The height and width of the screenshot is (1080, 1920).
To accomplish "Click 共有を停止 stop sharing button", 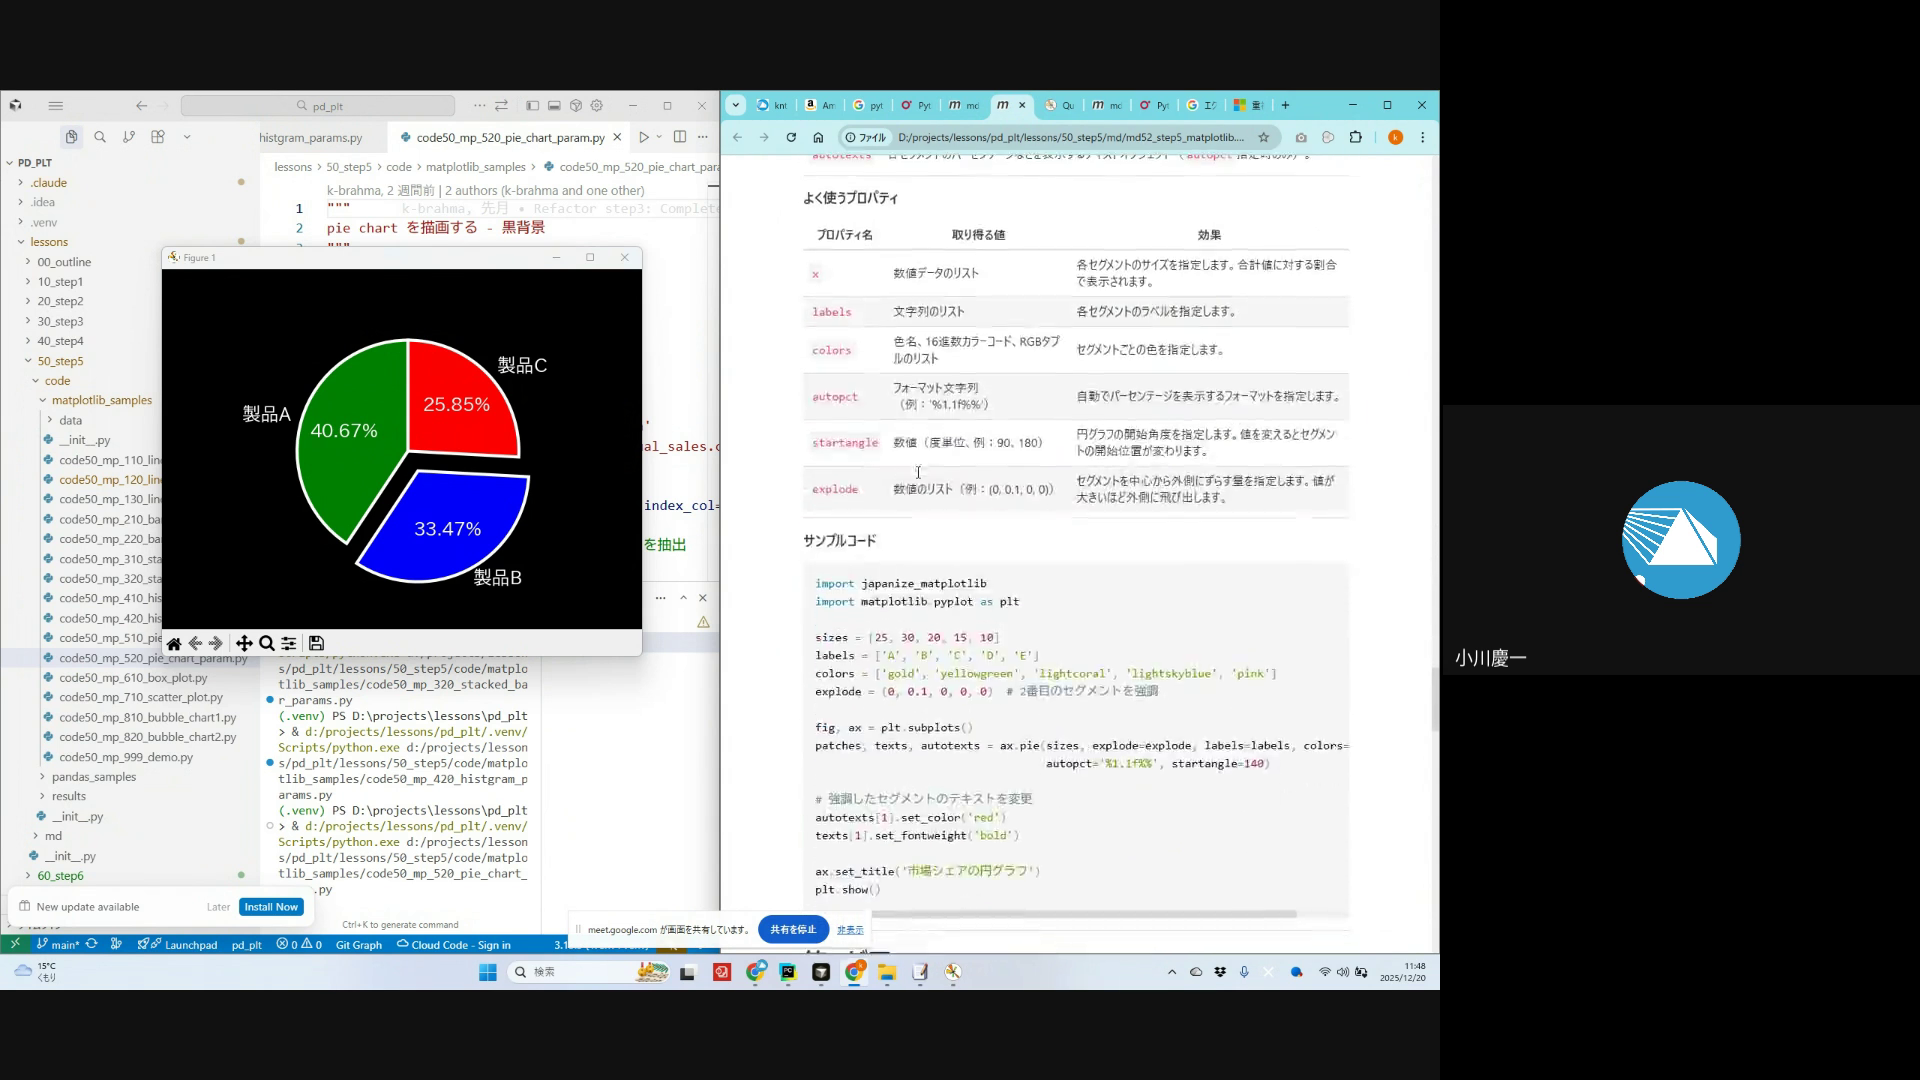I will (x=793, y=930).
